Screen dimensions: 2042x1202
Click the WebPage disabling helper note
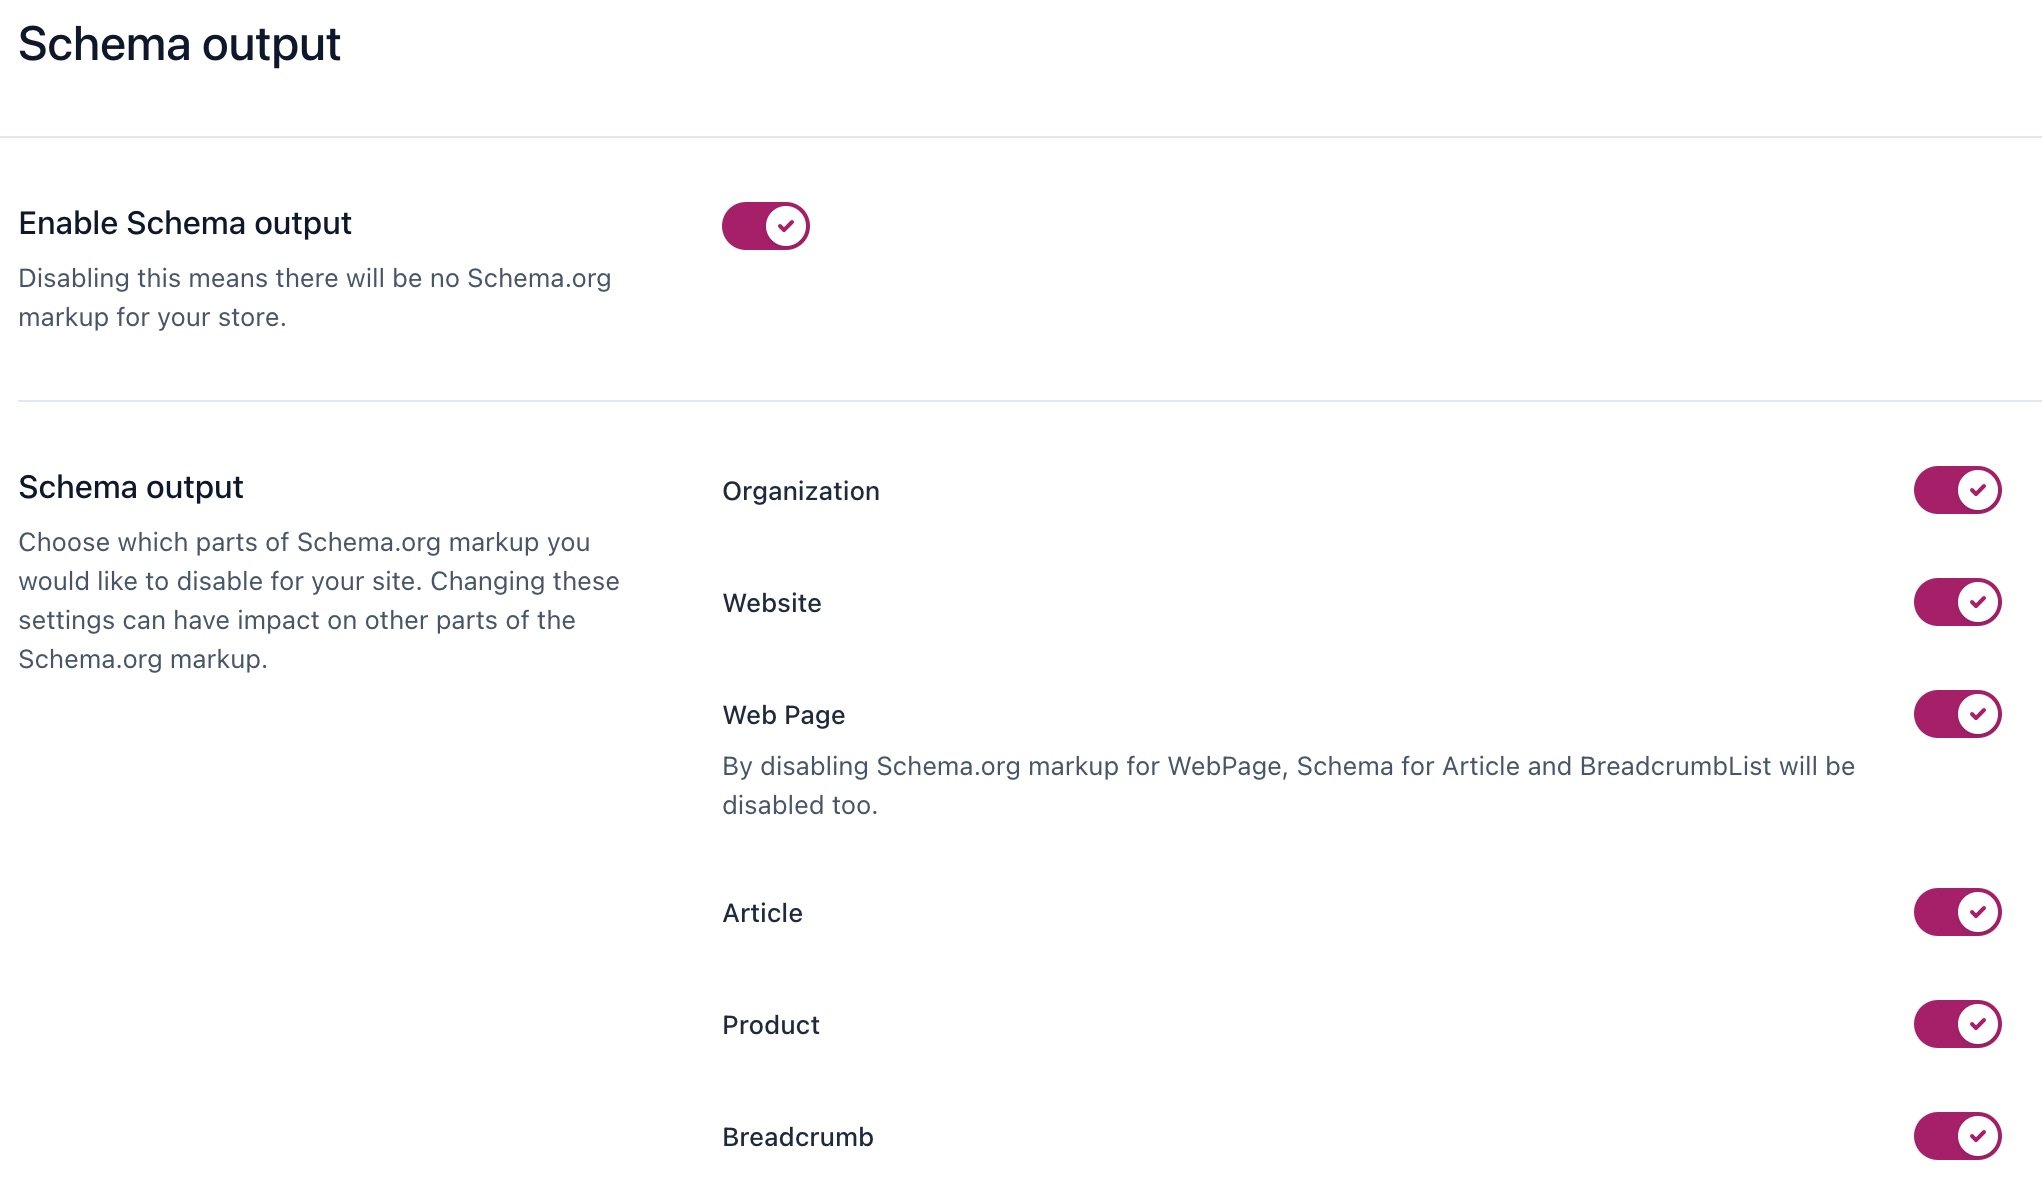point(1288,785)
